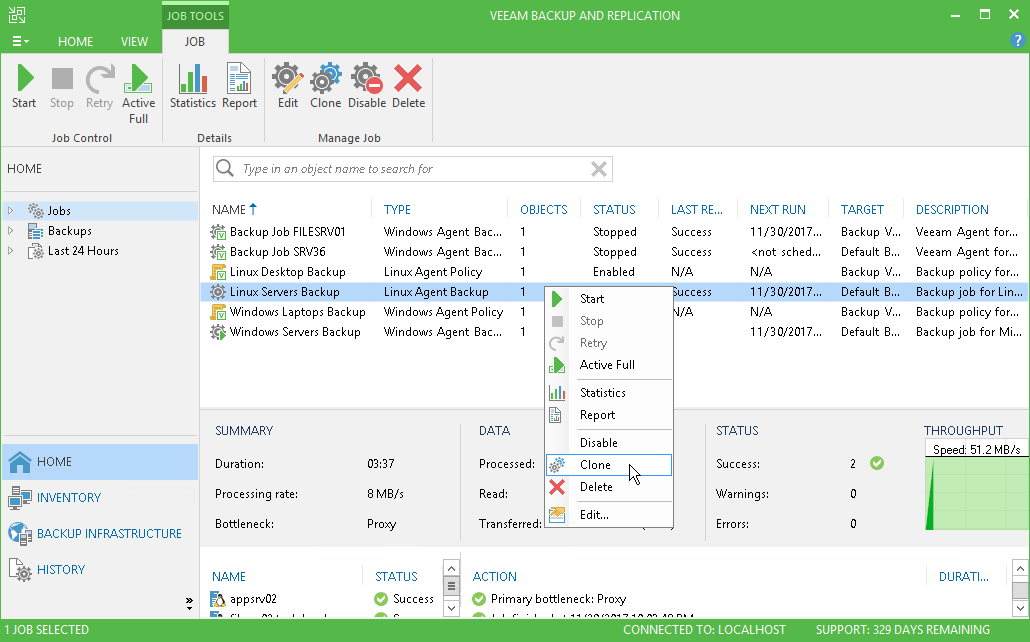Switch to the HOME ribbon tab
The height and width of the screenshot is (642, 1030).
pyautogui.click(x=76, y=41)
